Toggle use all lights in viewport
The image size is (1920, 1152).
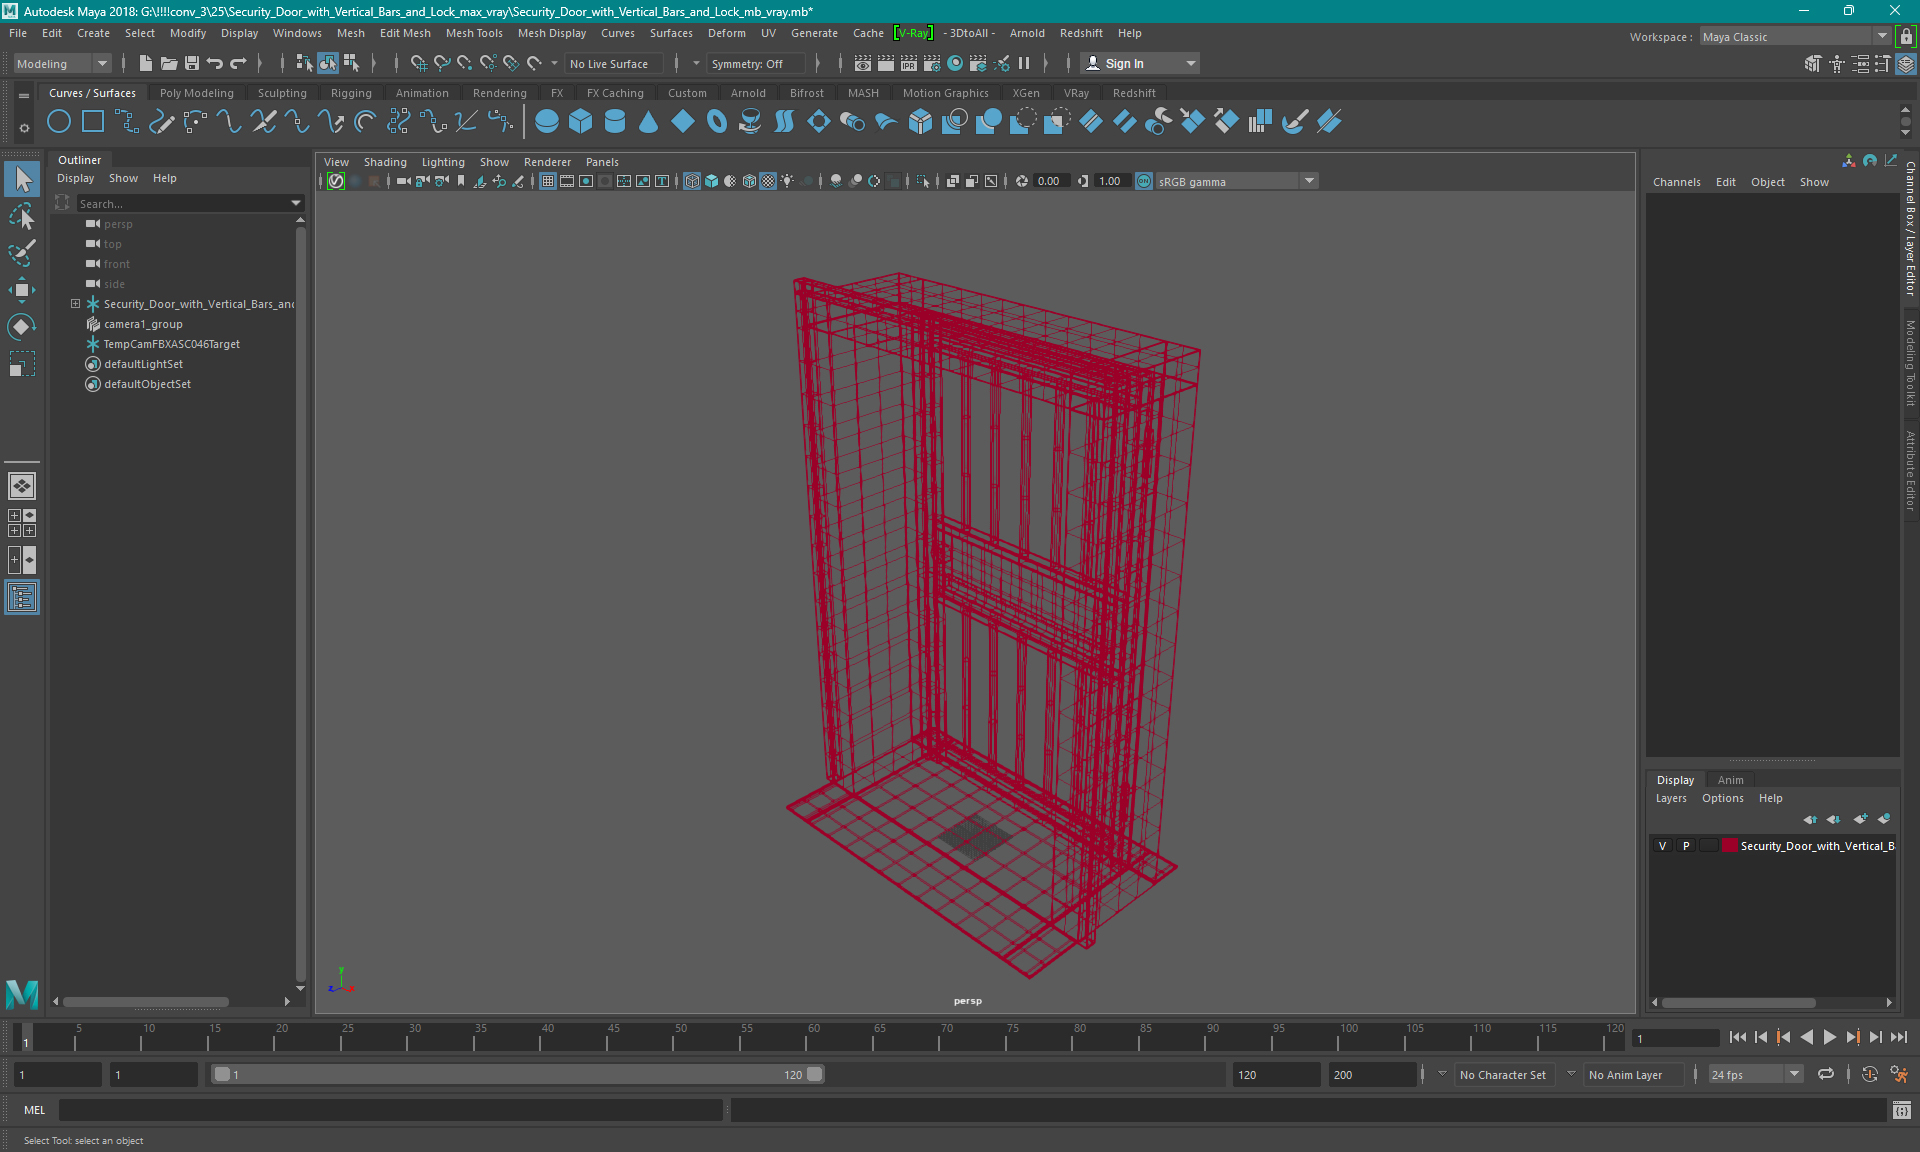(787, 181)
